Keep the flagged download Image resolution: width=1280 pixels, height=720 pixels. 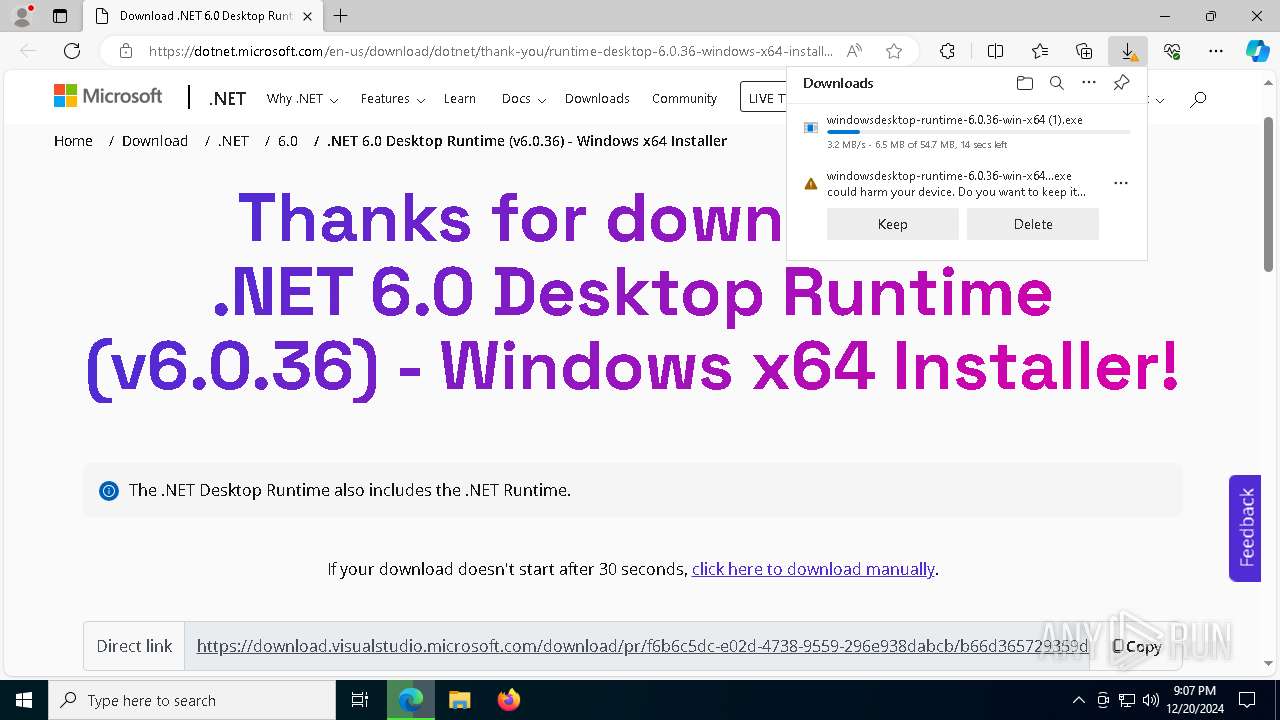893,224
